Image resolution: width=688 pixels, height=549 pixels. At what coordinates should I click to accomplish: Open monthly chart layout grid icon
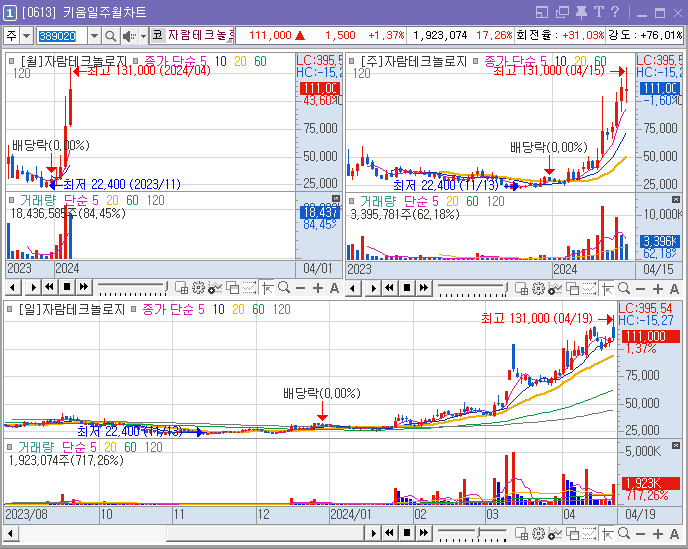tap(182, 288)
